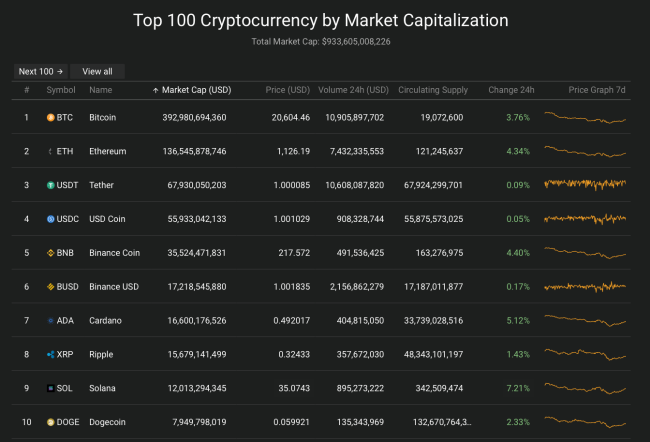The image size is (650, 442).
Task: Click Binance USD's market cap 17,218,545,880
Action: [x=197, y=287]
